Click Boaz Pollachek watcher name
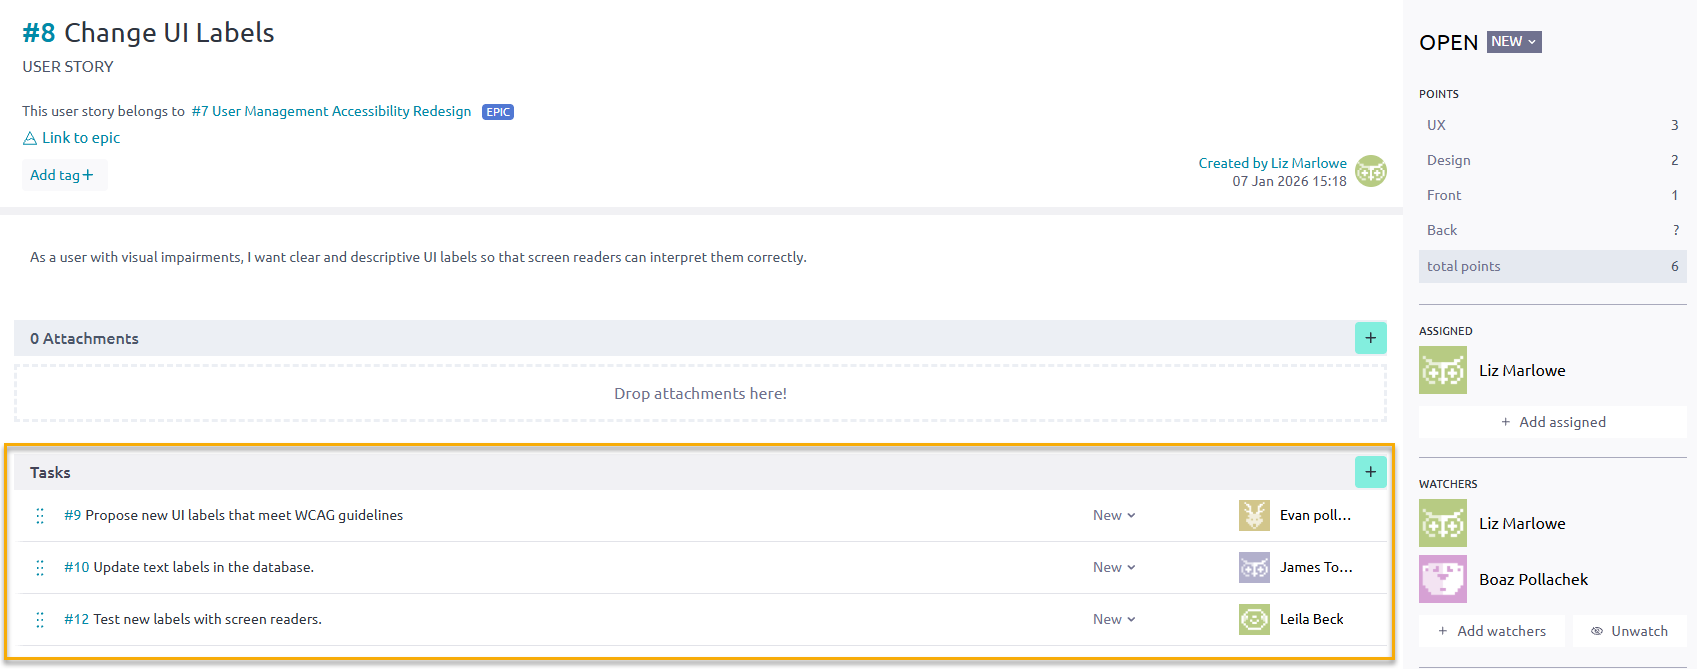This screenshot has width=1697, height=669. click(1533, 579)
